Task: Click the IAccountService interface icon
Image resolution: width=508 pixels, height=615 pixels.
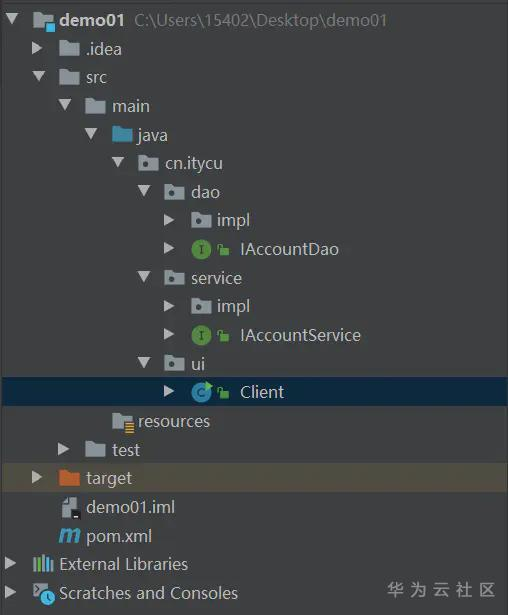Action: tap(201, 335)
